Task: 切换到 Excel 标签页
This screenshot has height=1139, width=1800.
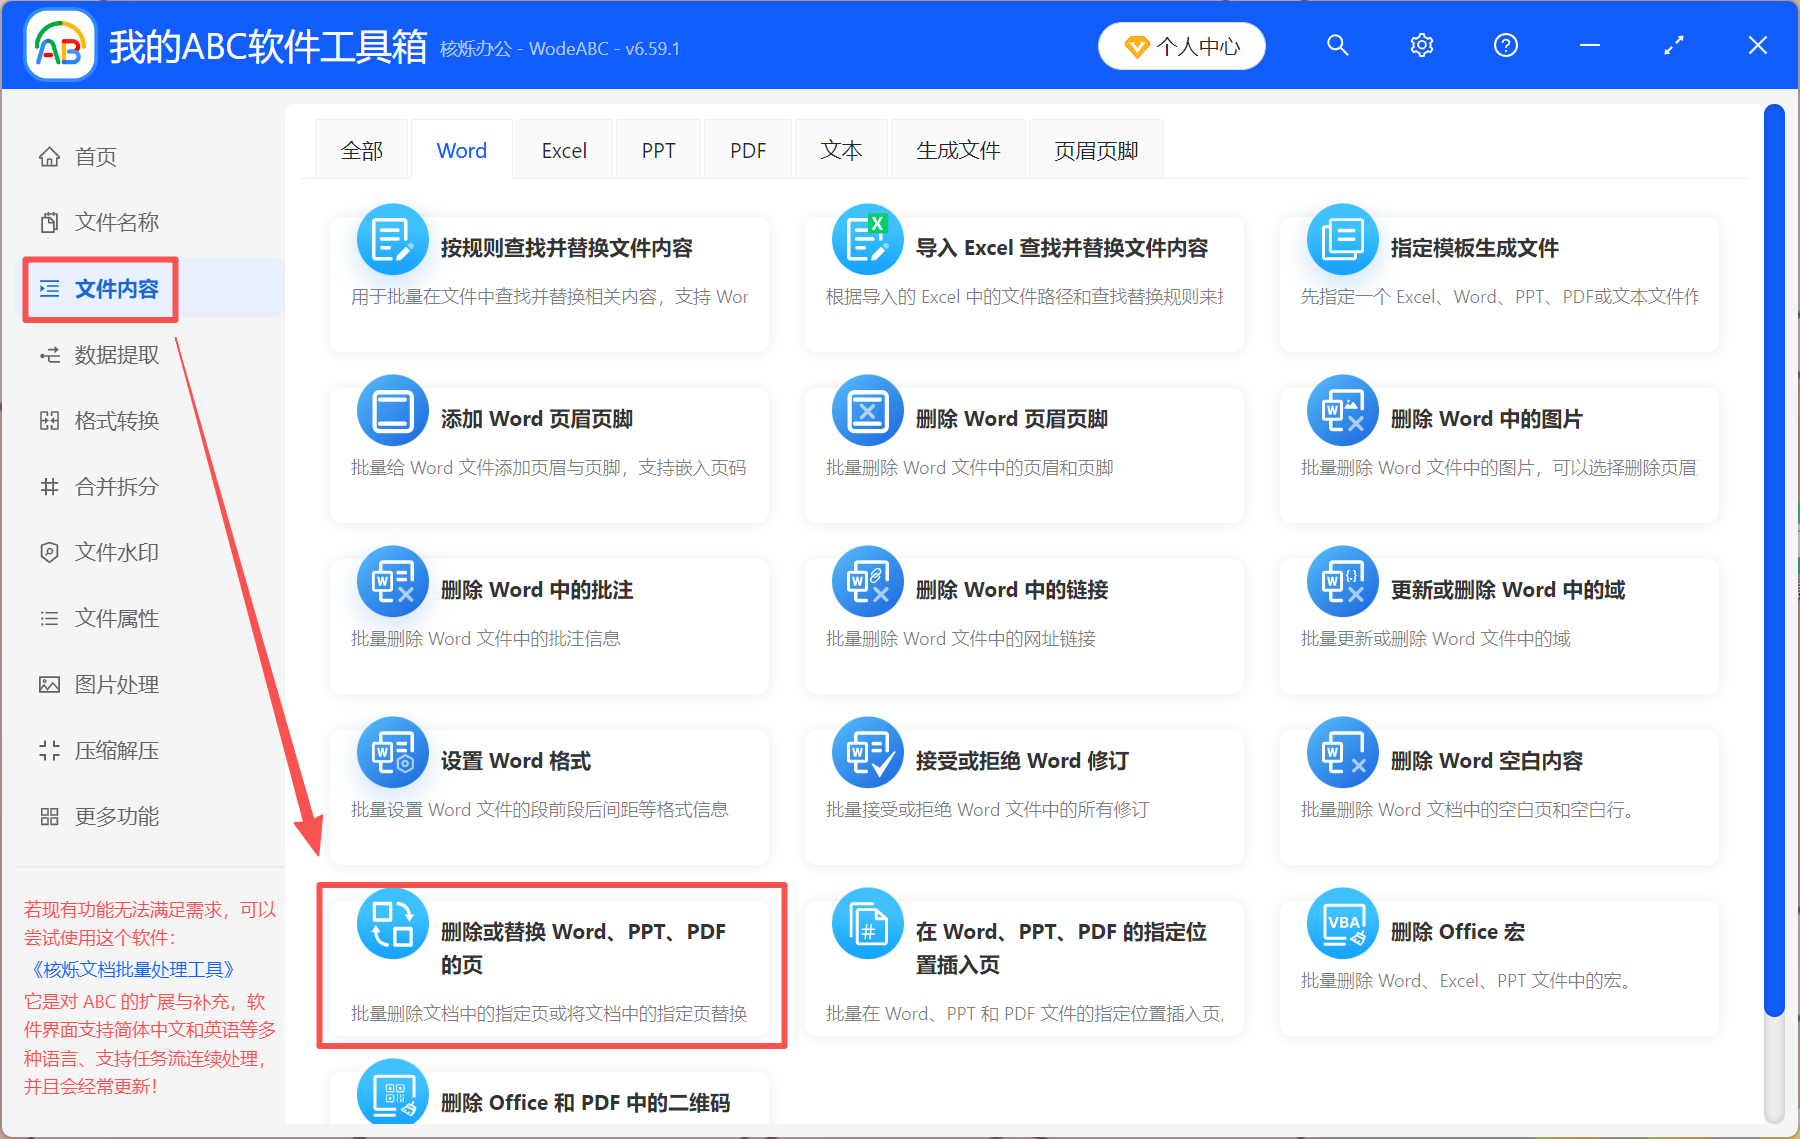Action: click(563, 149)
